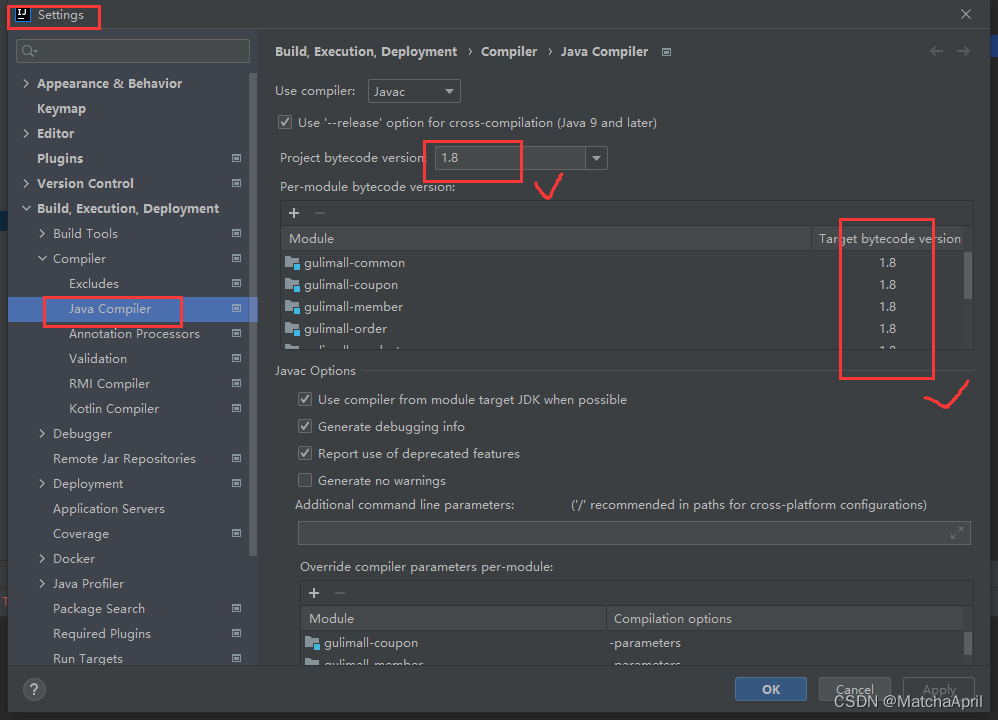Expand Appearance & Behavior section
This screenshot has height=720, width=998.
pyautogui.click(x=26, y=83)
